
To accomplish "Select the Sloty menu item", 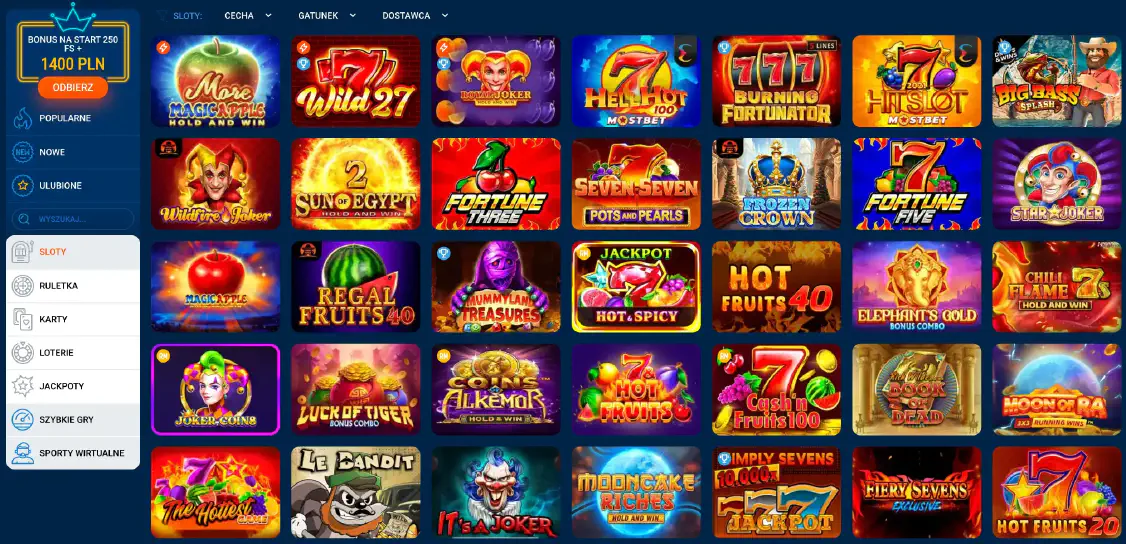I will [73, 252].
